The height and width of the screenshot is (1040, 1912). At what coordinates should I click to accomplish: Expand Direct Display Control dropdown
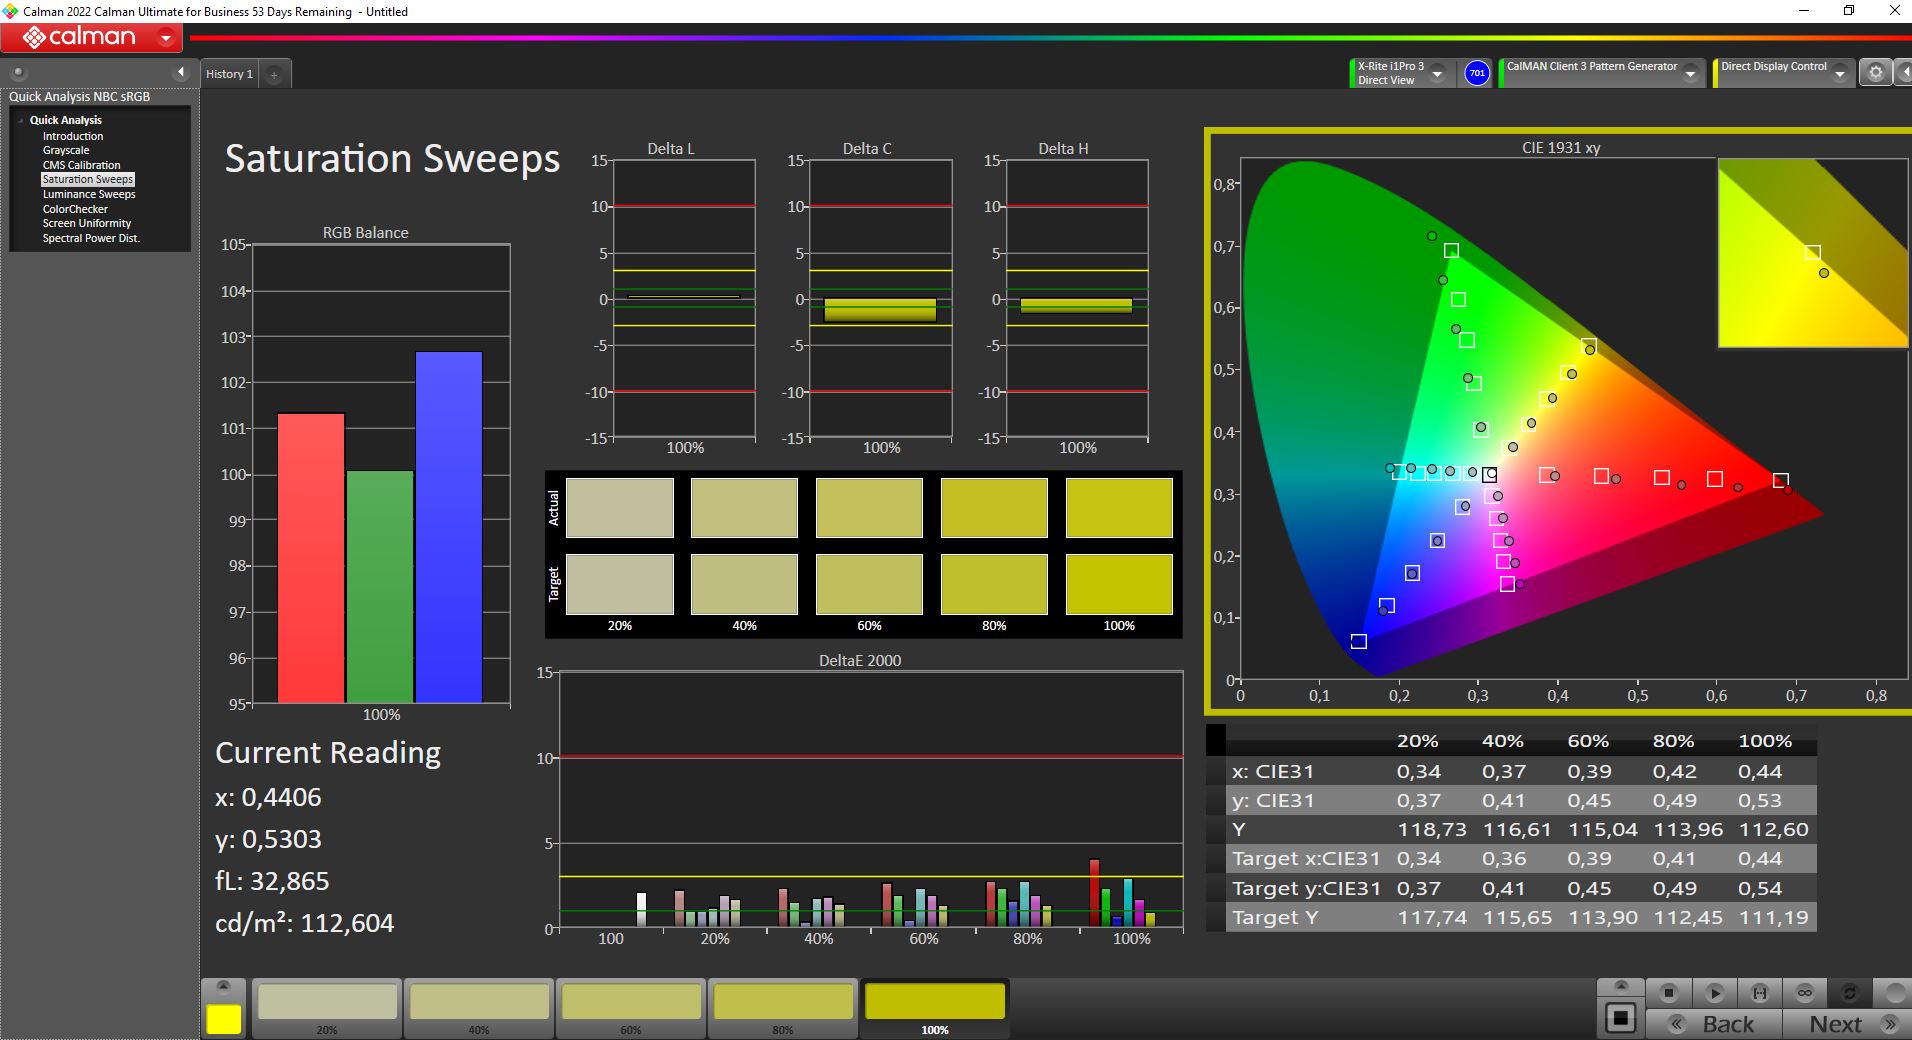[x=1840, y=73]
